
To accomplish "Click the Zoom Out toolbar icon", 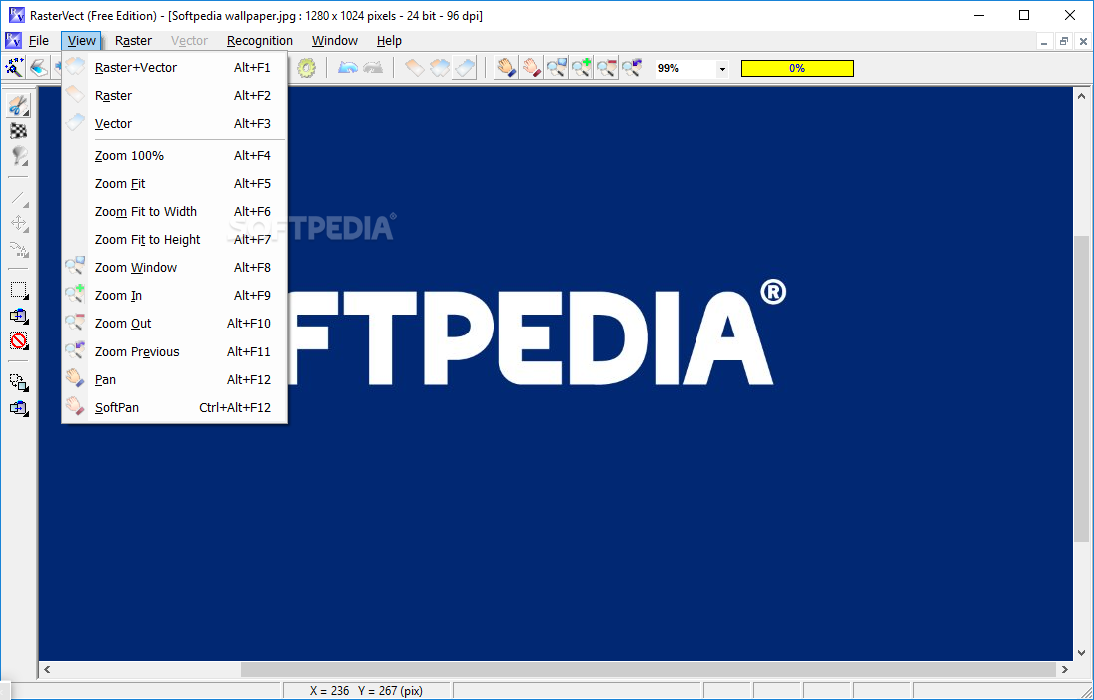I will [x=606, y=68].
